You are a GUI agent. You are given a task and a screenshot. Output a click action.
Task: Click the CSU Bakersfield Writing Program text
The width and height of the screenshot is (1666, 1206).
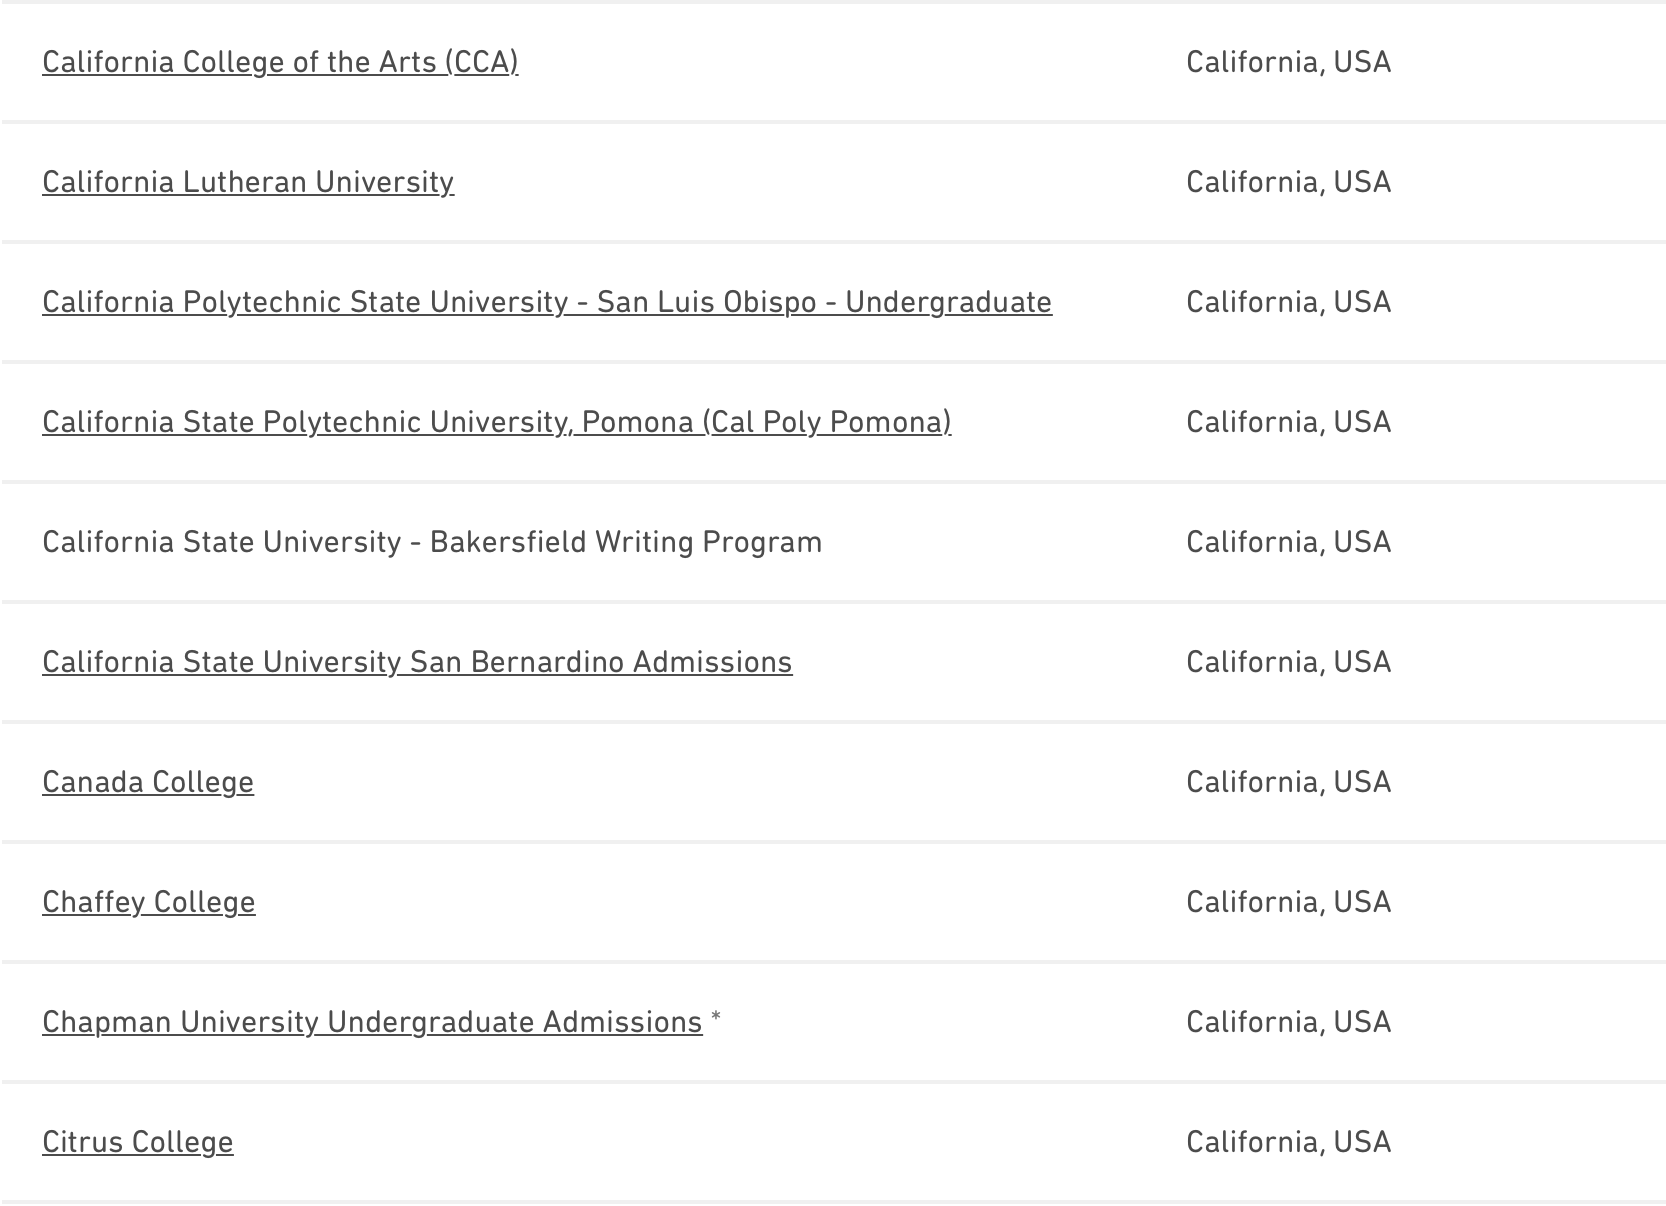tap(432, 542)
